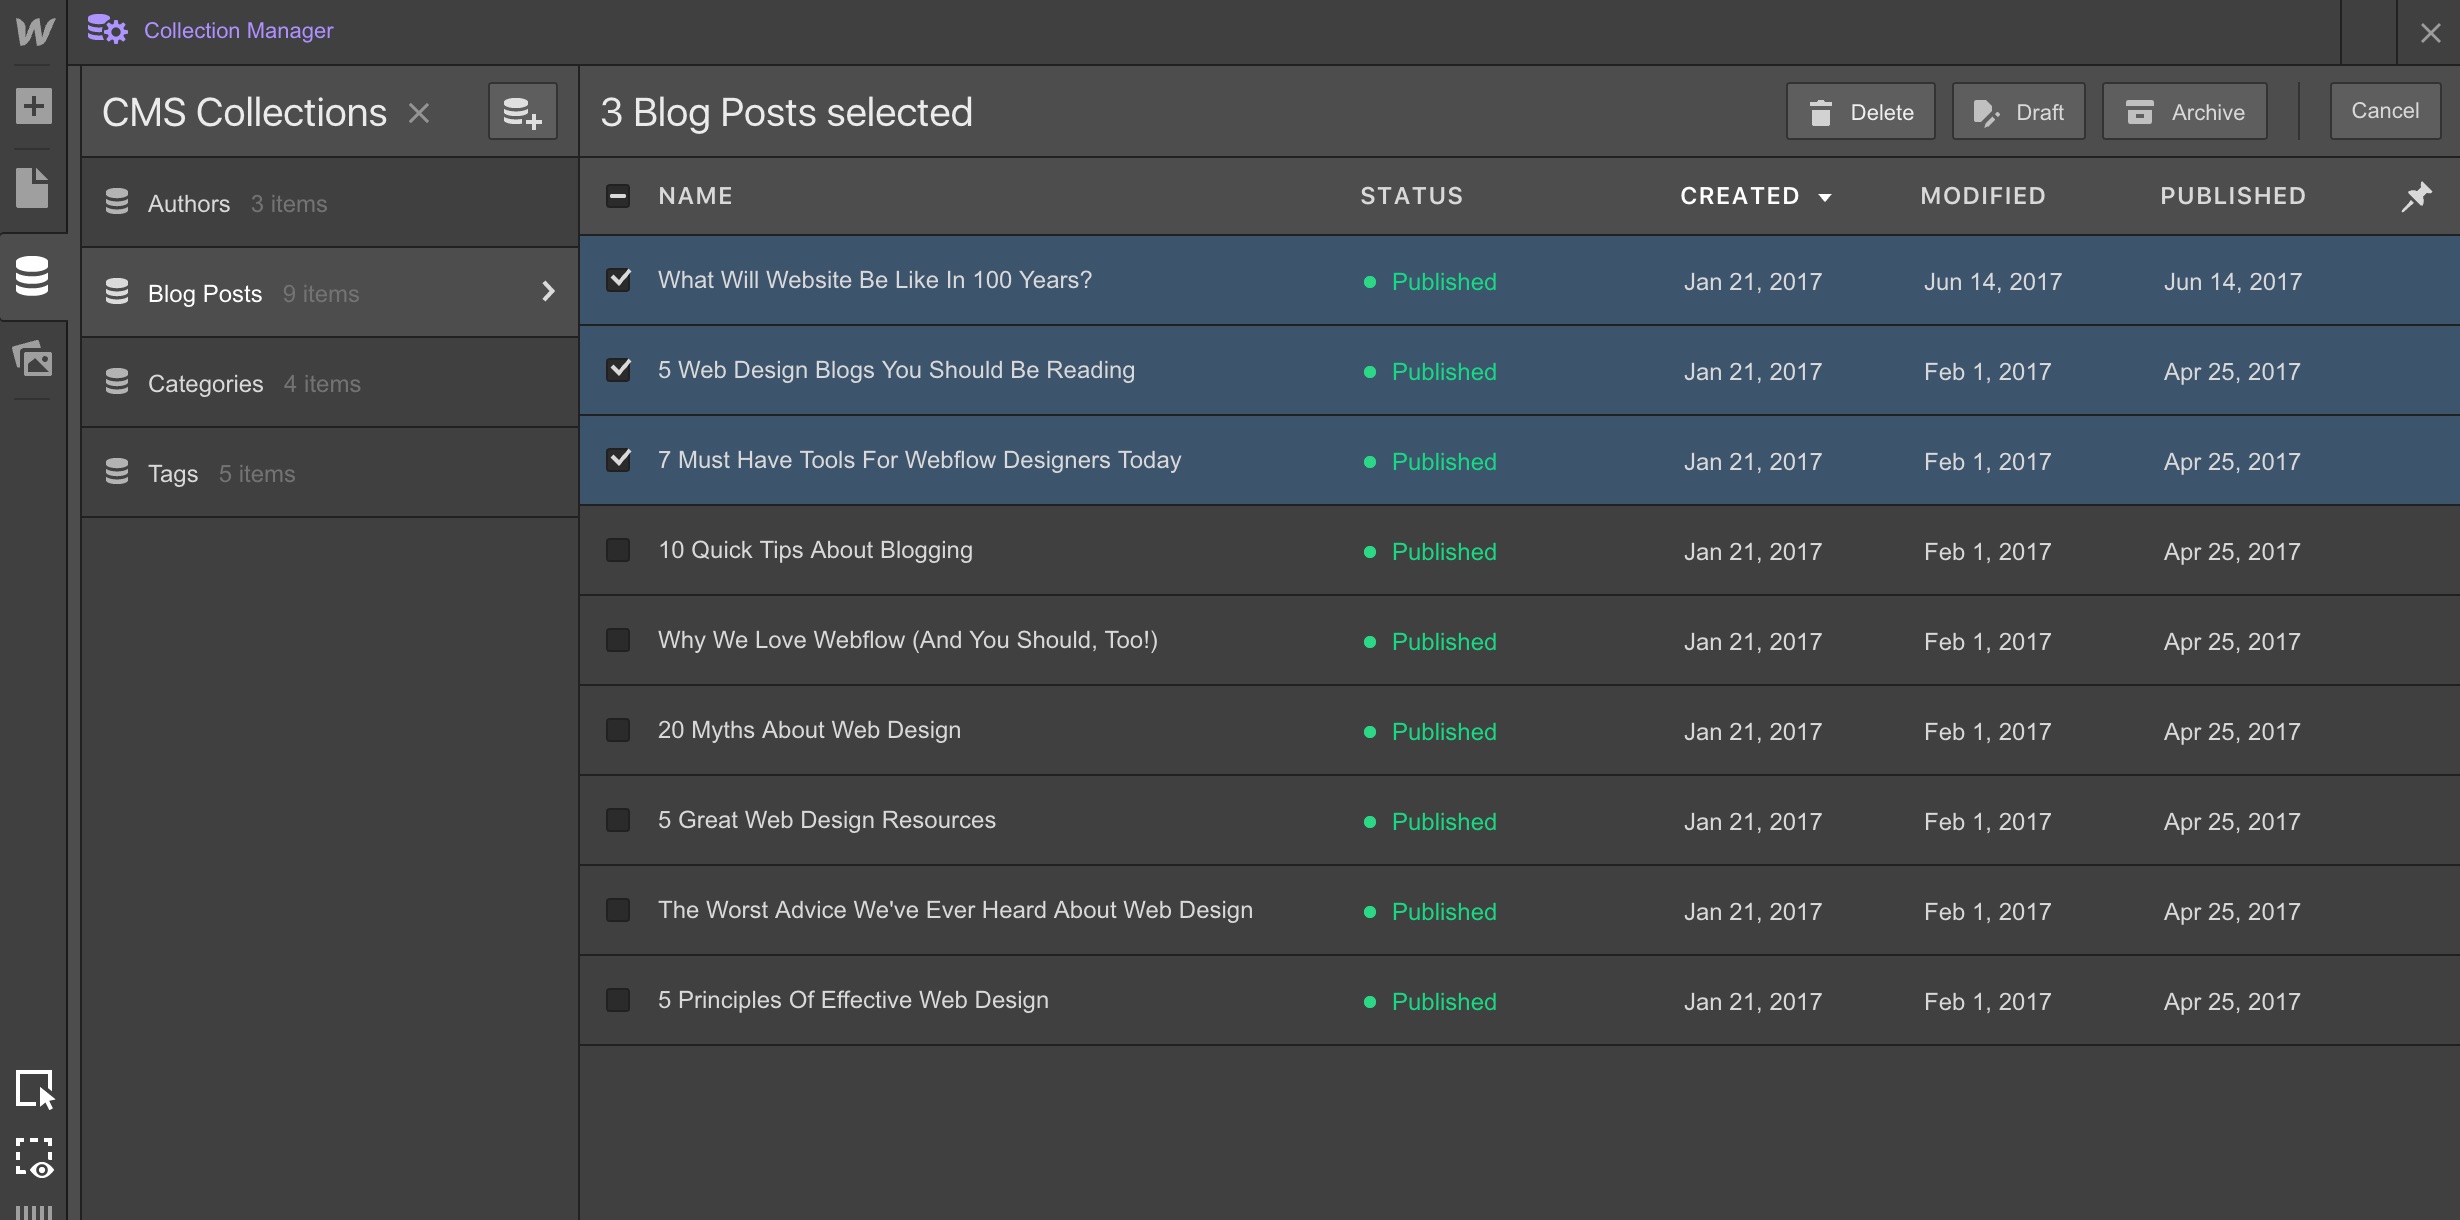The height and width of the screenshot is (1220, 2460).
Task: Toggle the select-all header checkbox
Action: 618,196
